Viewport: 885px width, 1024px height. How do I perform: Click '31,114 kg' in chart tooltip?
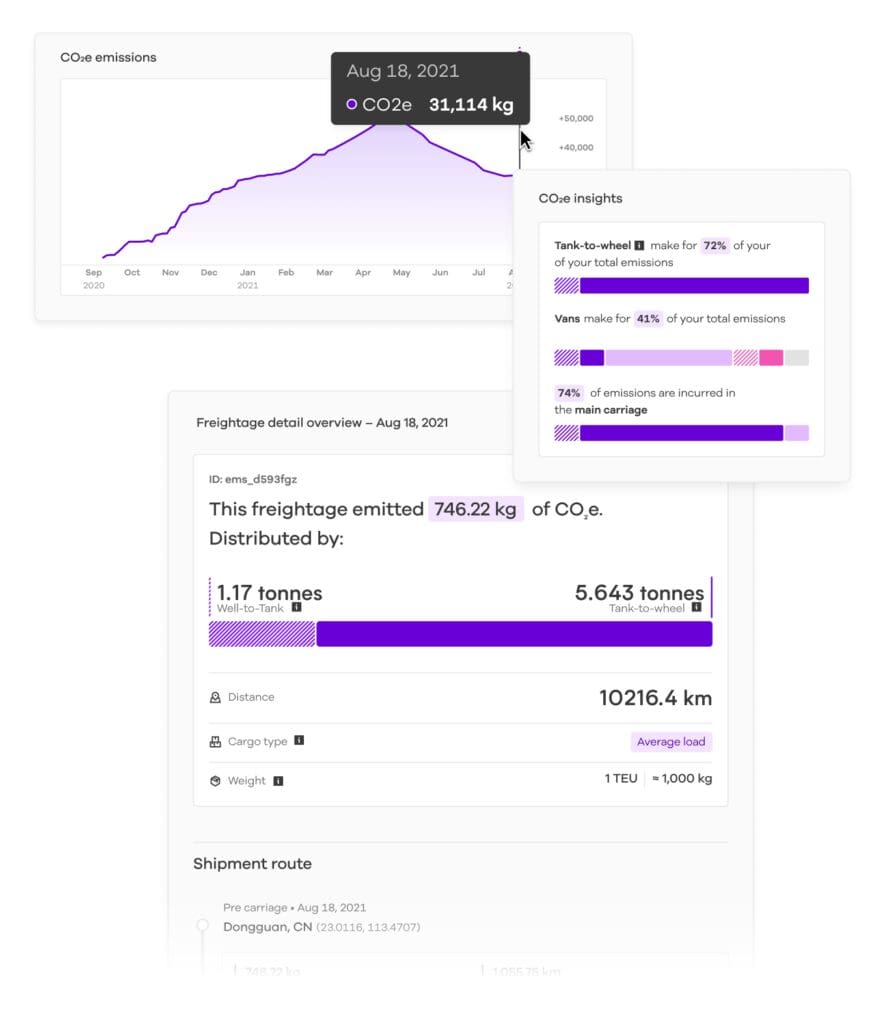pos(471,104)
